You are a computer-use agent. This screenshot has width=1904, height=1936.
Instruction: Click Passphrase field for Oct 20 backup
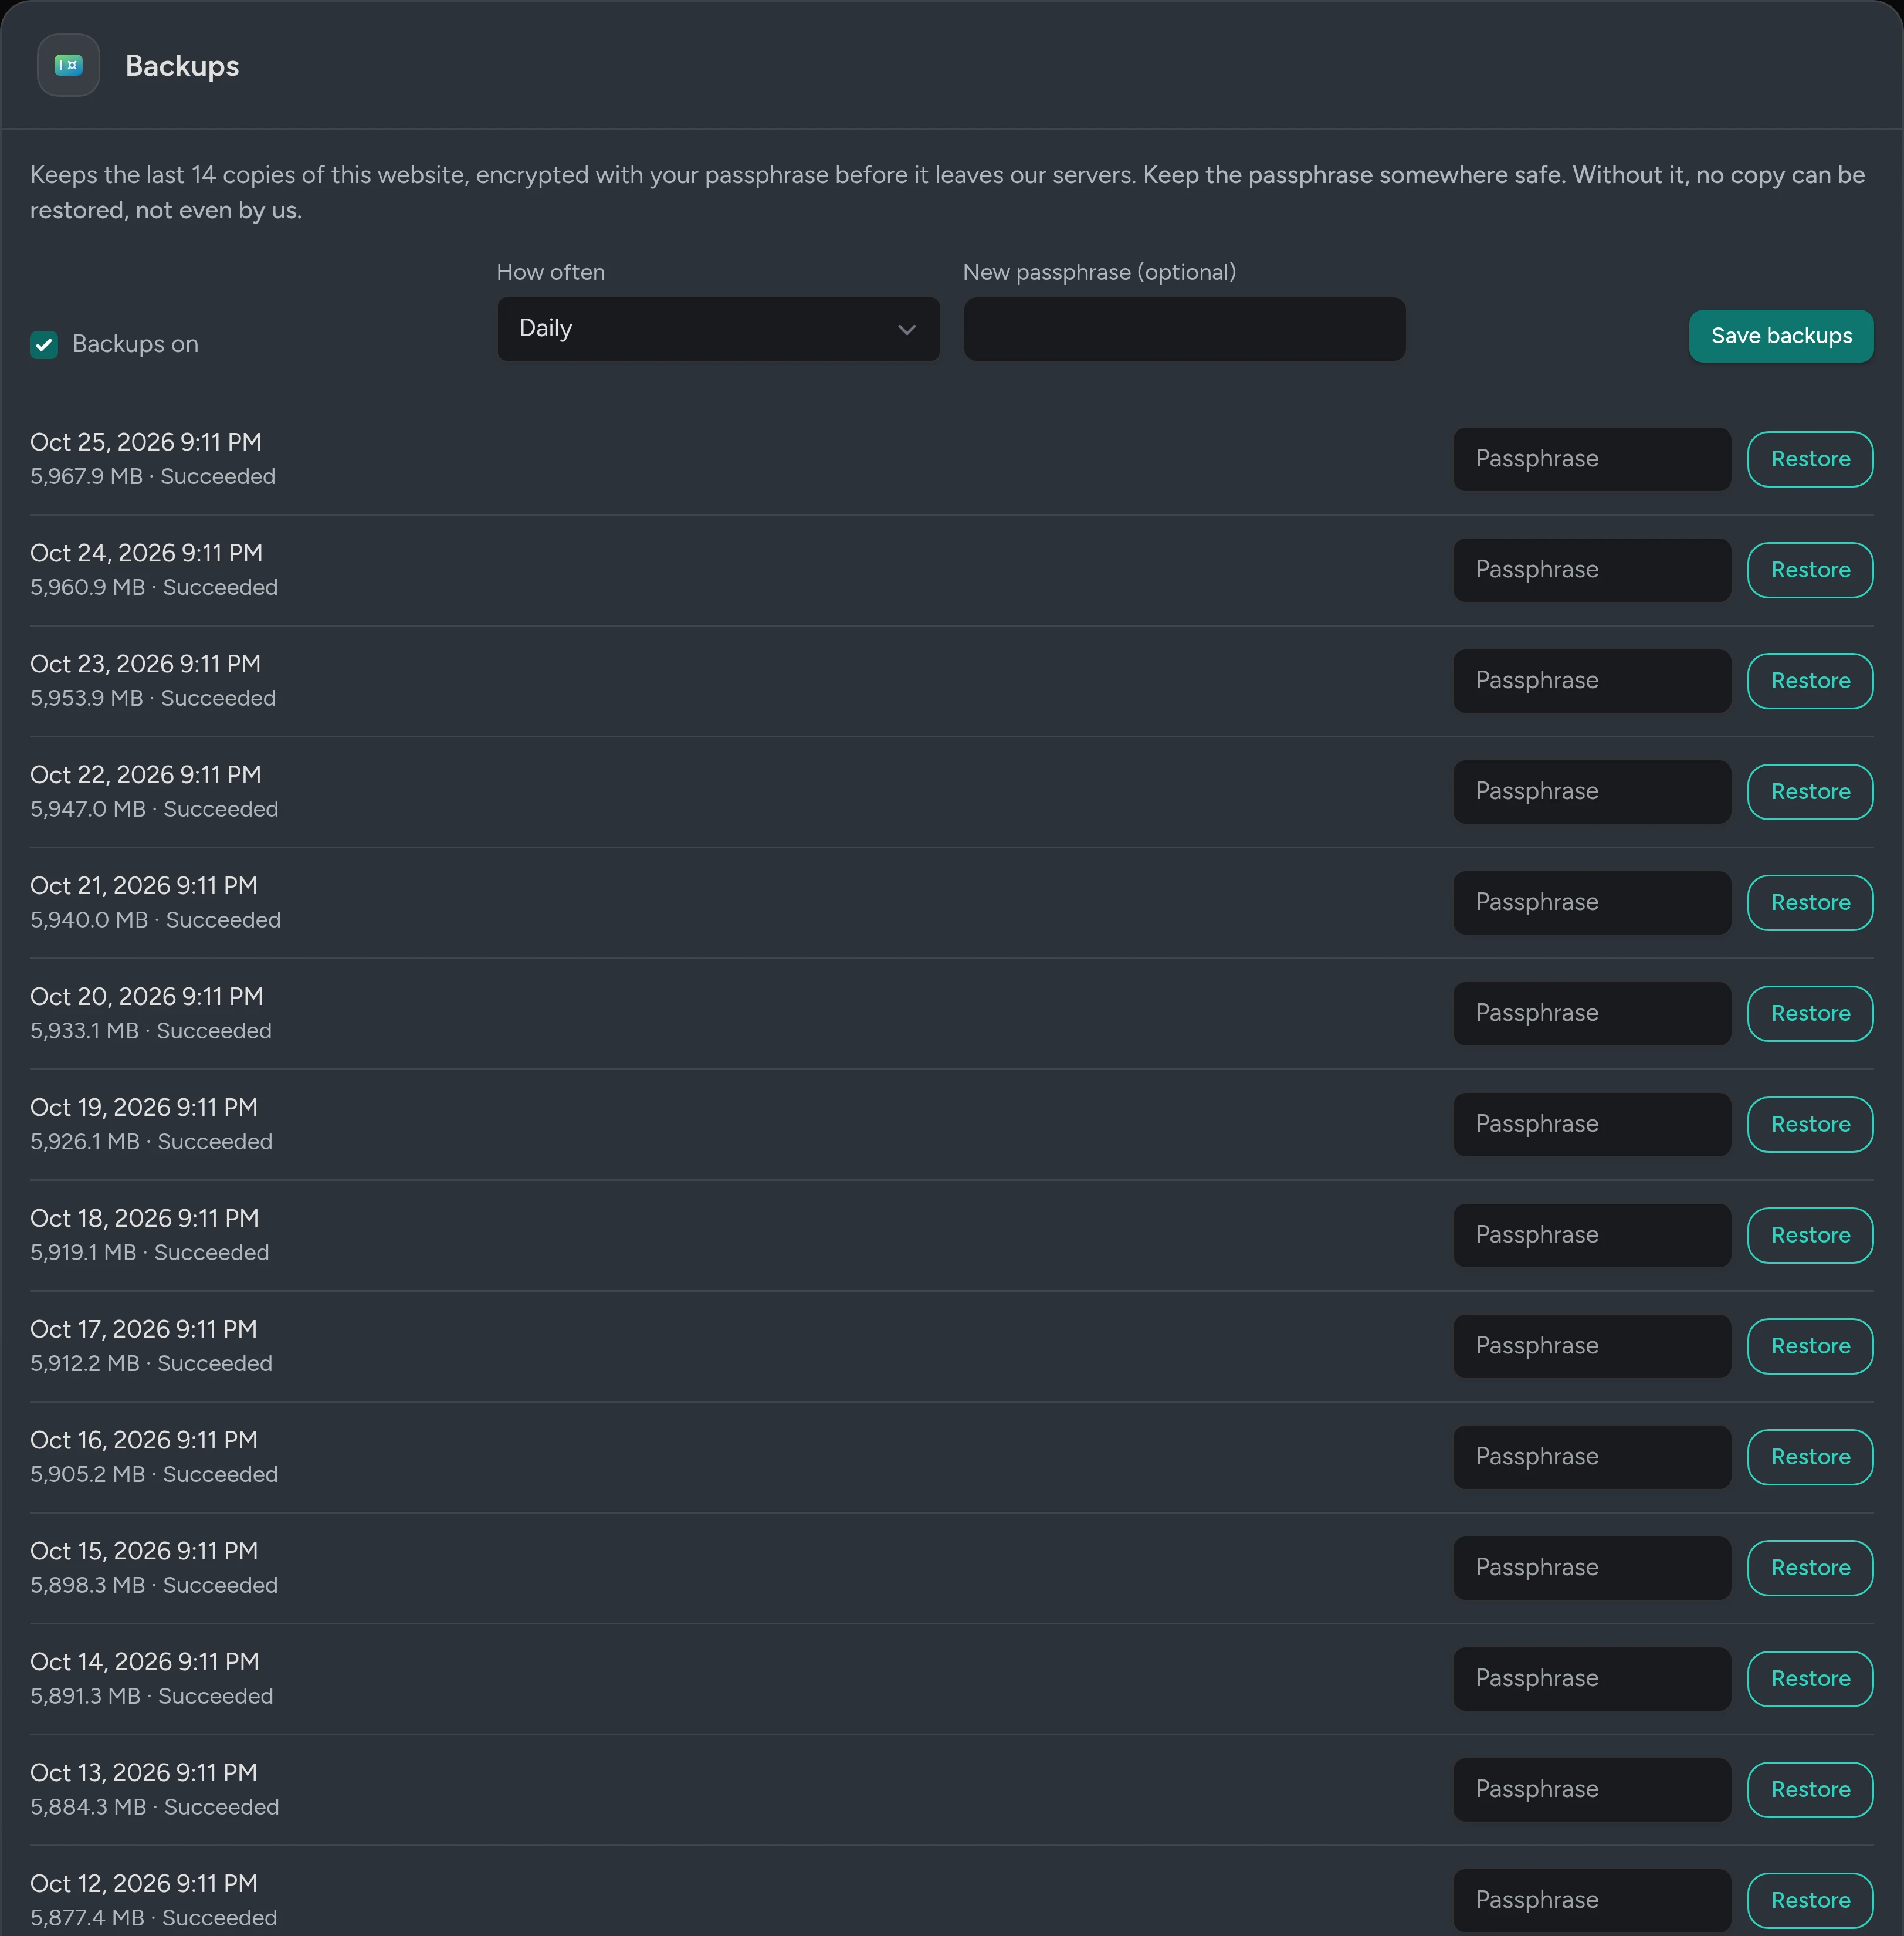(1592, 1014)
